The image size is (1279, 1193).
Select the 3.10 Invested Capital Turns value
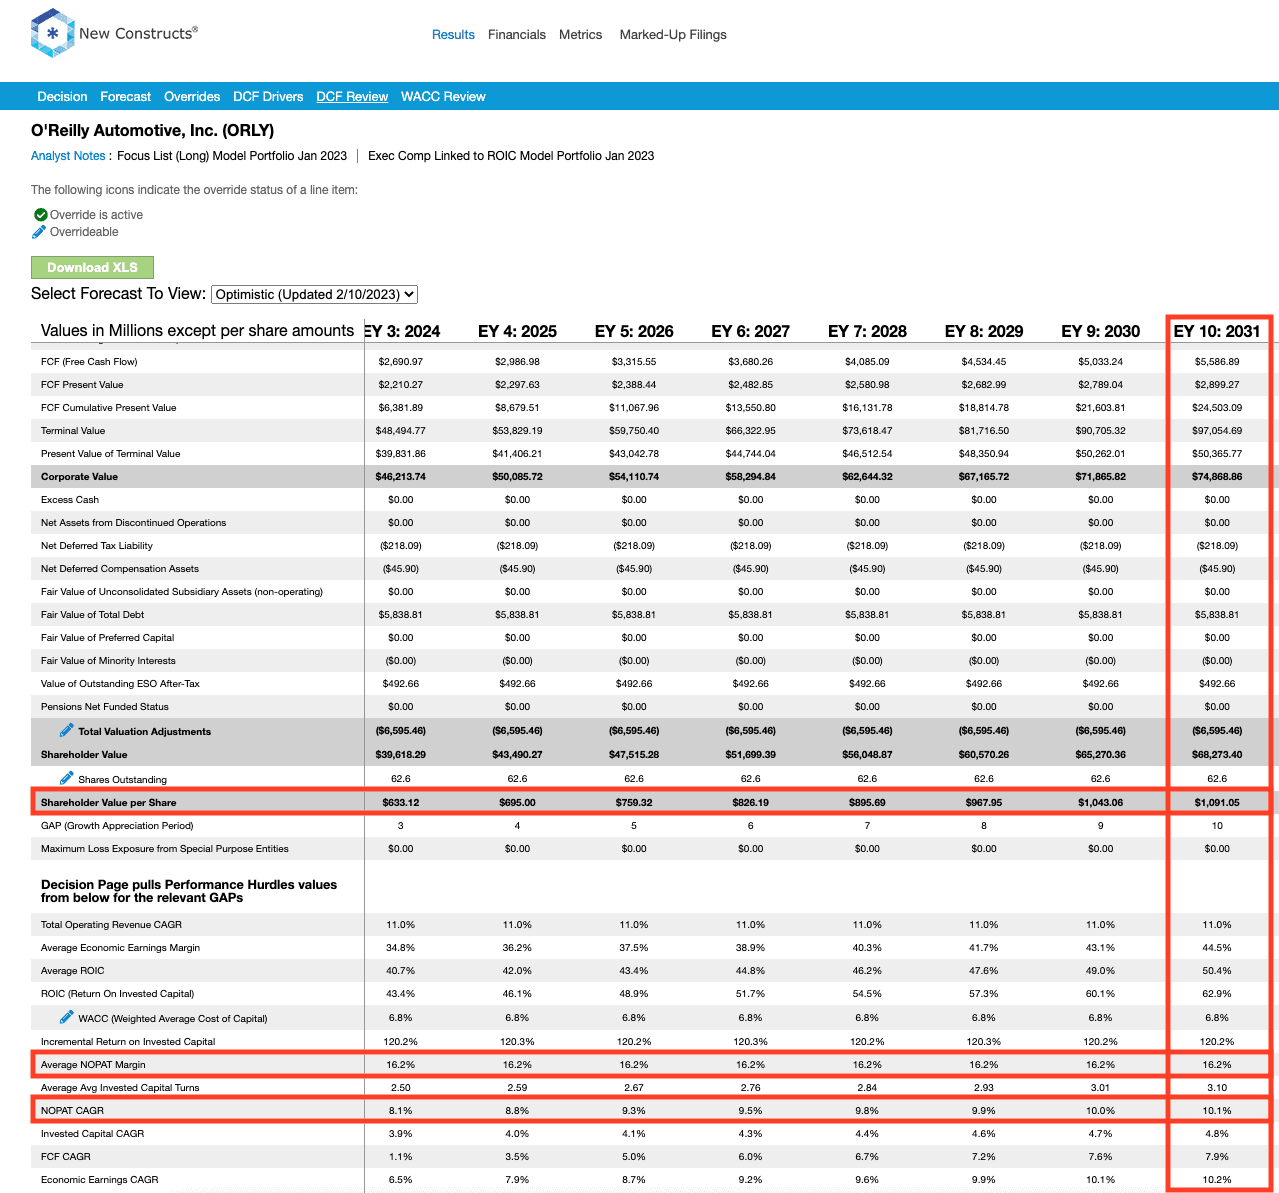[x=1217, y=1088]
